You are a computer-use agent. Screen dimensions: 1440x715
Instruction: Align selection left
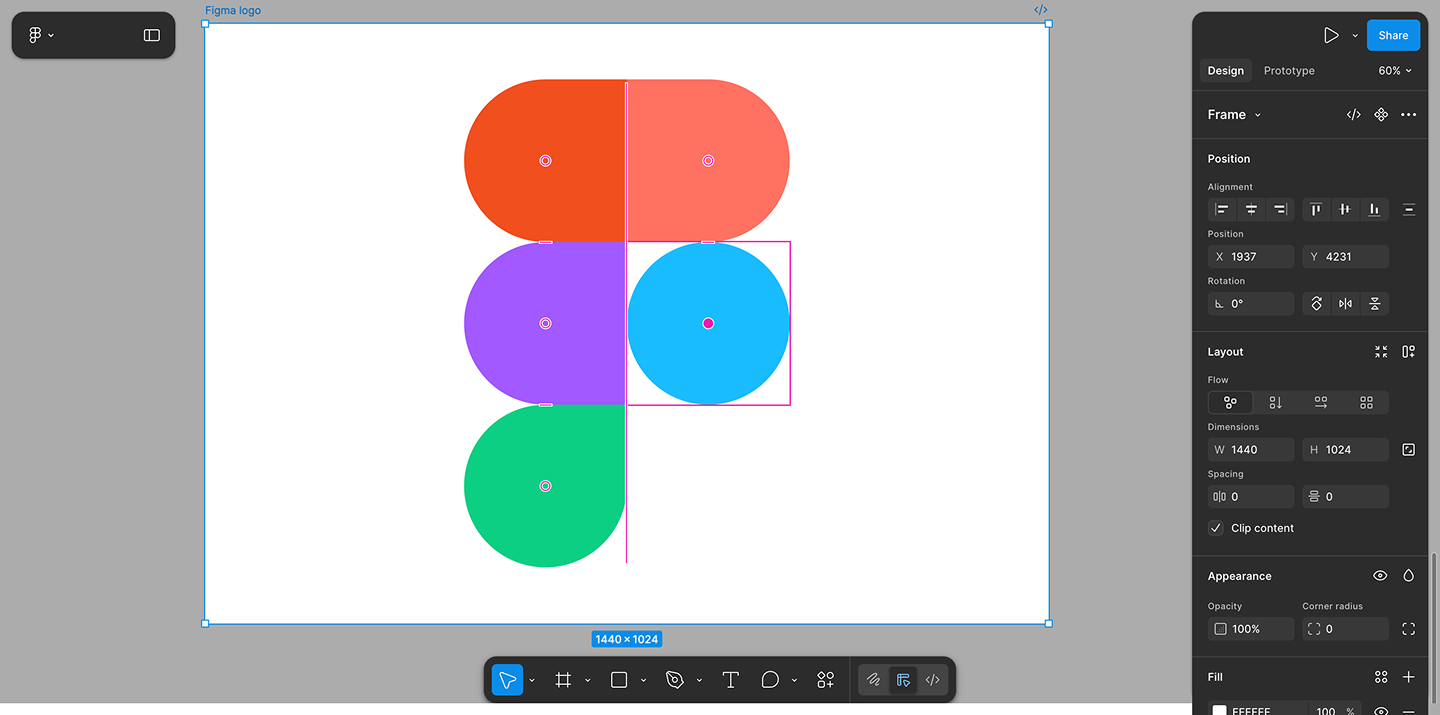(x=1222, y=210)
